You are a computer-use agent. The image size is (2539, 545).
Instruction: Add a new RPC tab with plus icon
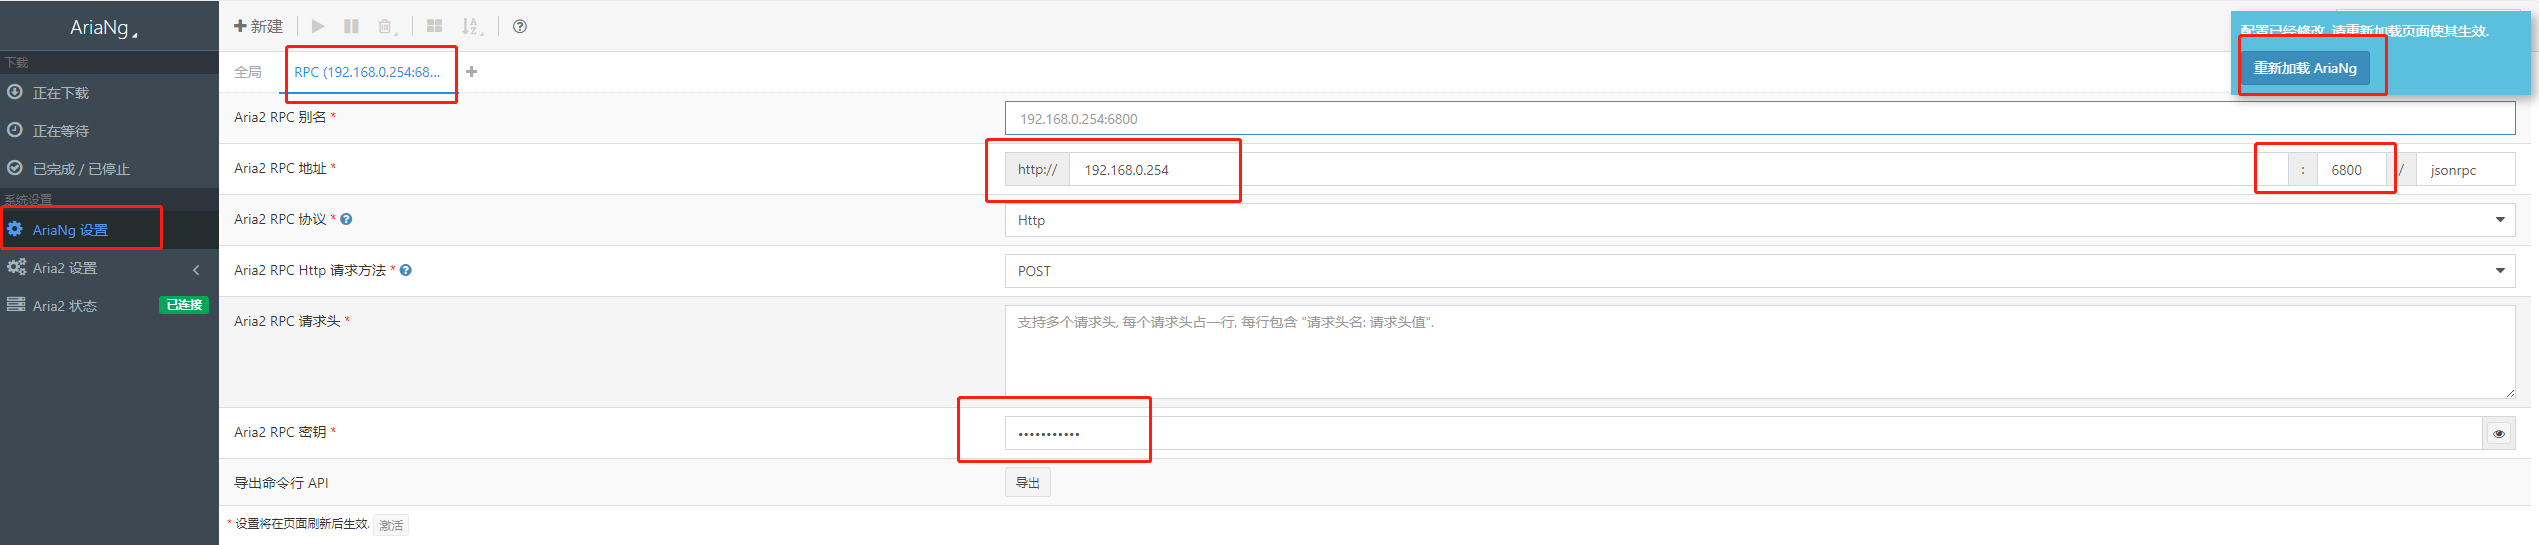pyautogui.click(x=472, y=71)
